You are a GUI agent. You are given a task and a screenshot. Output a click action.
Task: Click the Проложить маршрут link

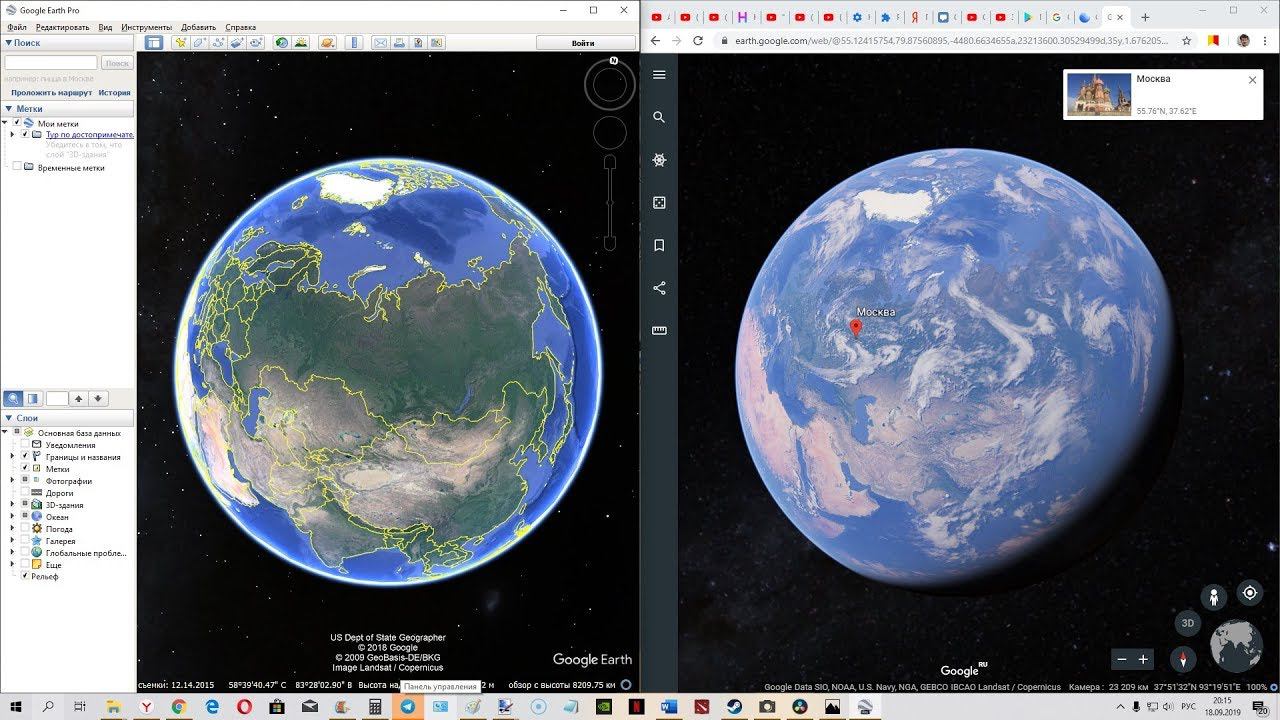51,92
